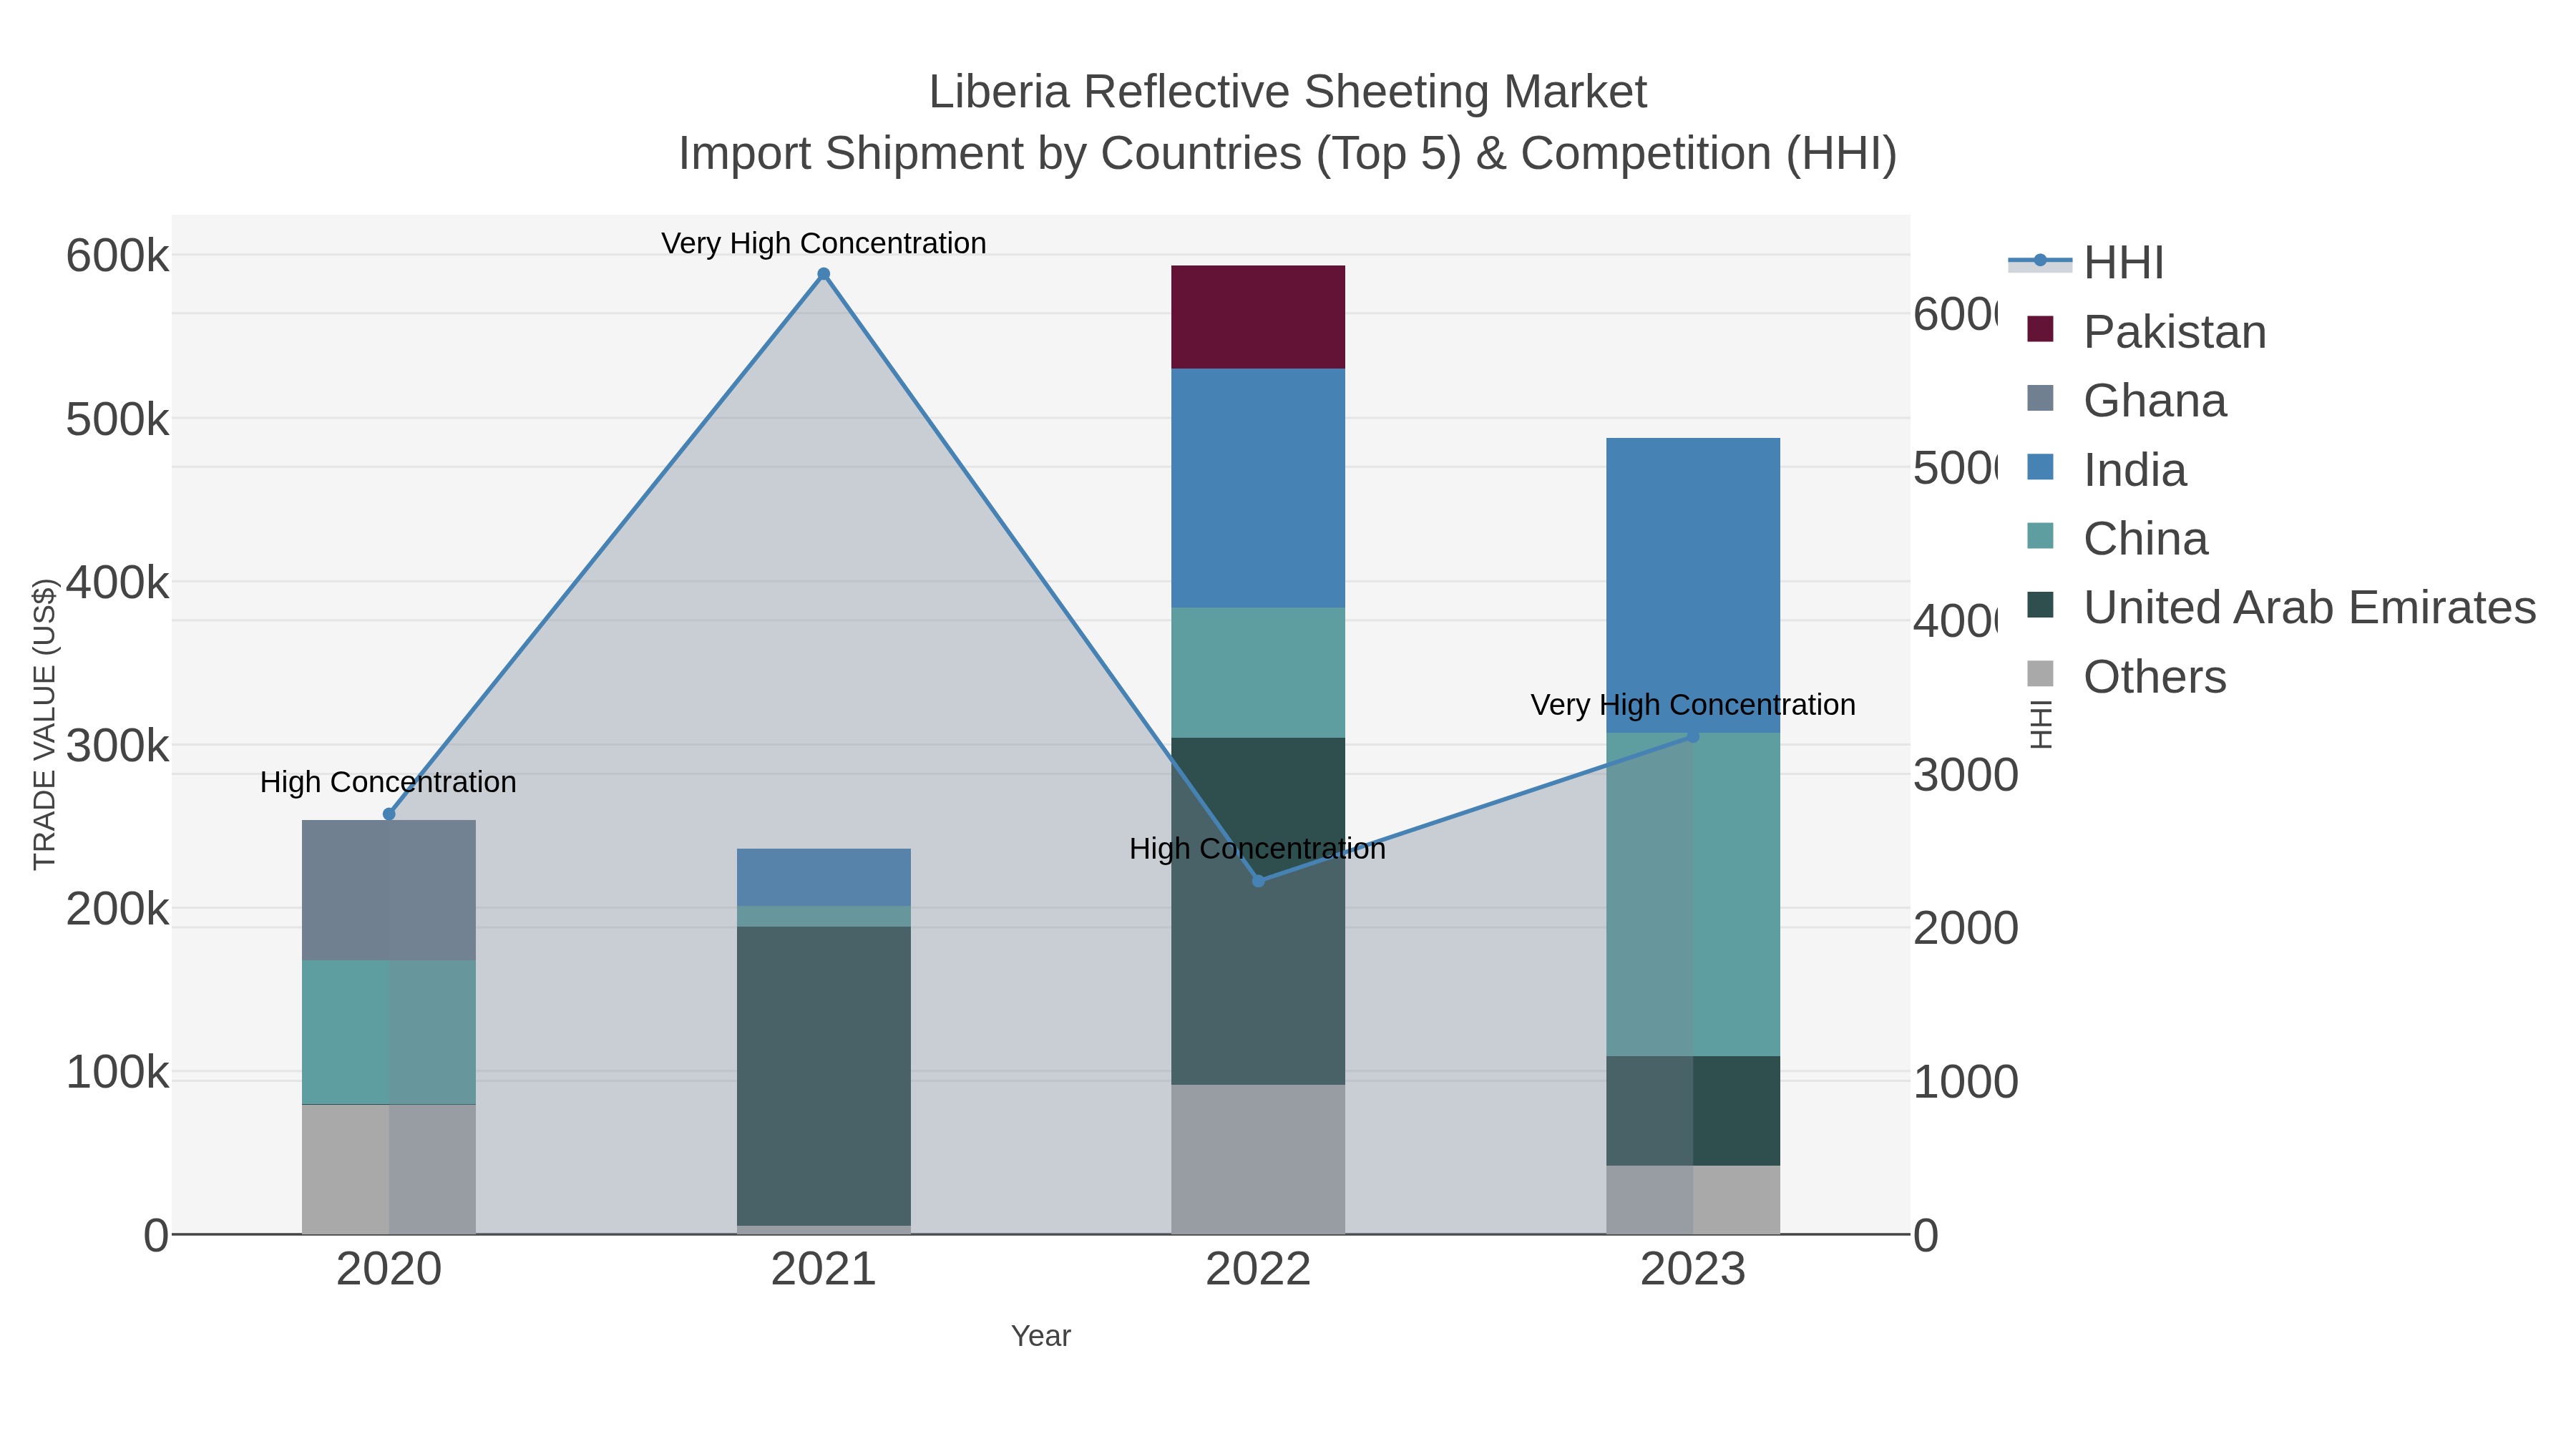
Task: Click the Import Shipment by Countries subtitle
Action: pyautogui.click(x=1288, y=154)
